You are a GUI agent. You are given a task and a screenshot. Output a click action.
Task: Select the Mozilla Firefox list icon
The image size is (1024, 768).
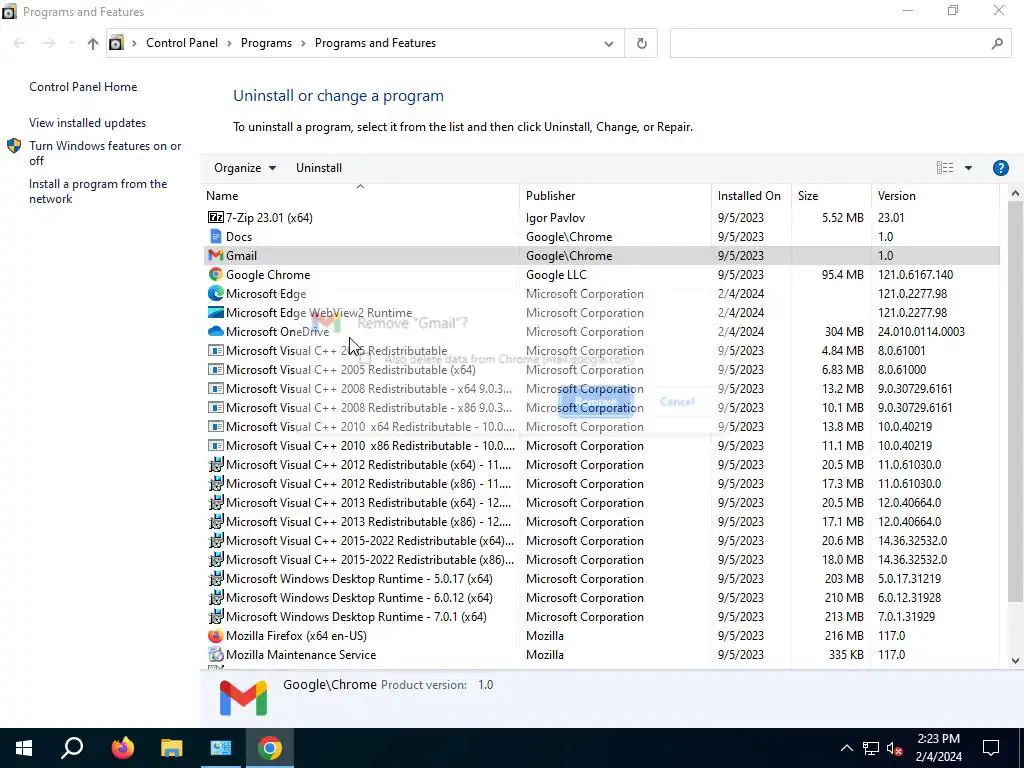(x=216, y=635)
